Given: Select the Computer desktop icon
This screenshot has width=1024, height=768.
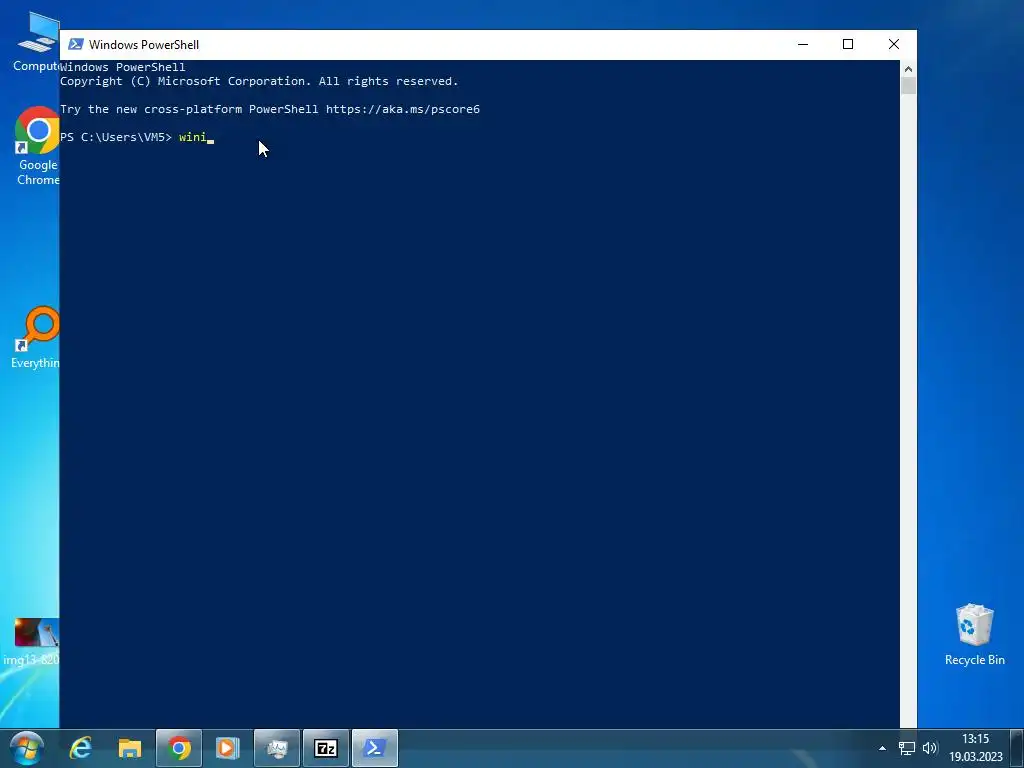Looking at the screenshot, I should tap(36, 41).
